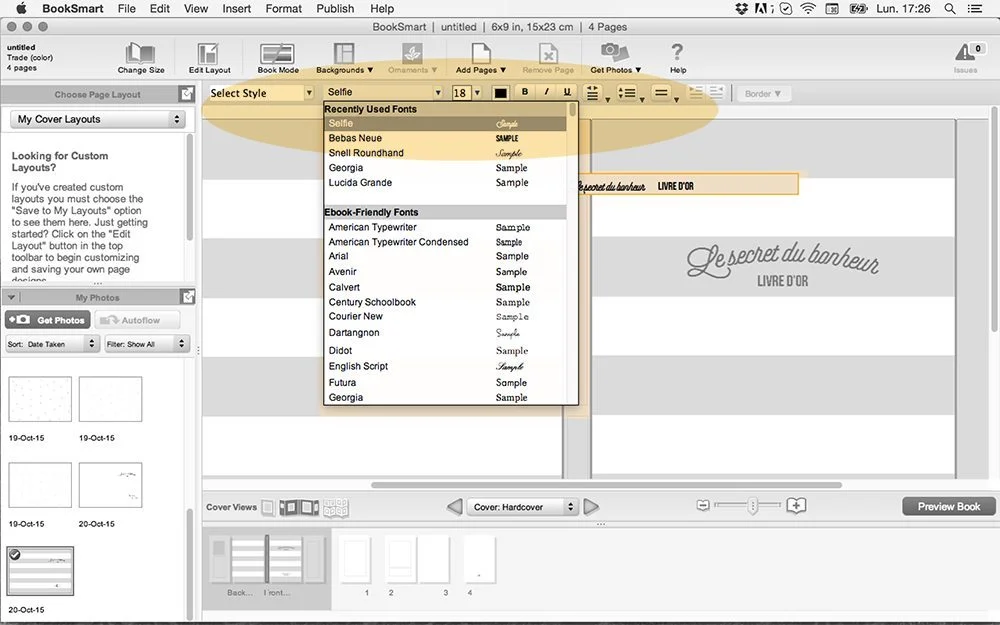Detach the Choose Page Layout panel
This screenshot has width=1000, height=625.
(x=187, y=94)
